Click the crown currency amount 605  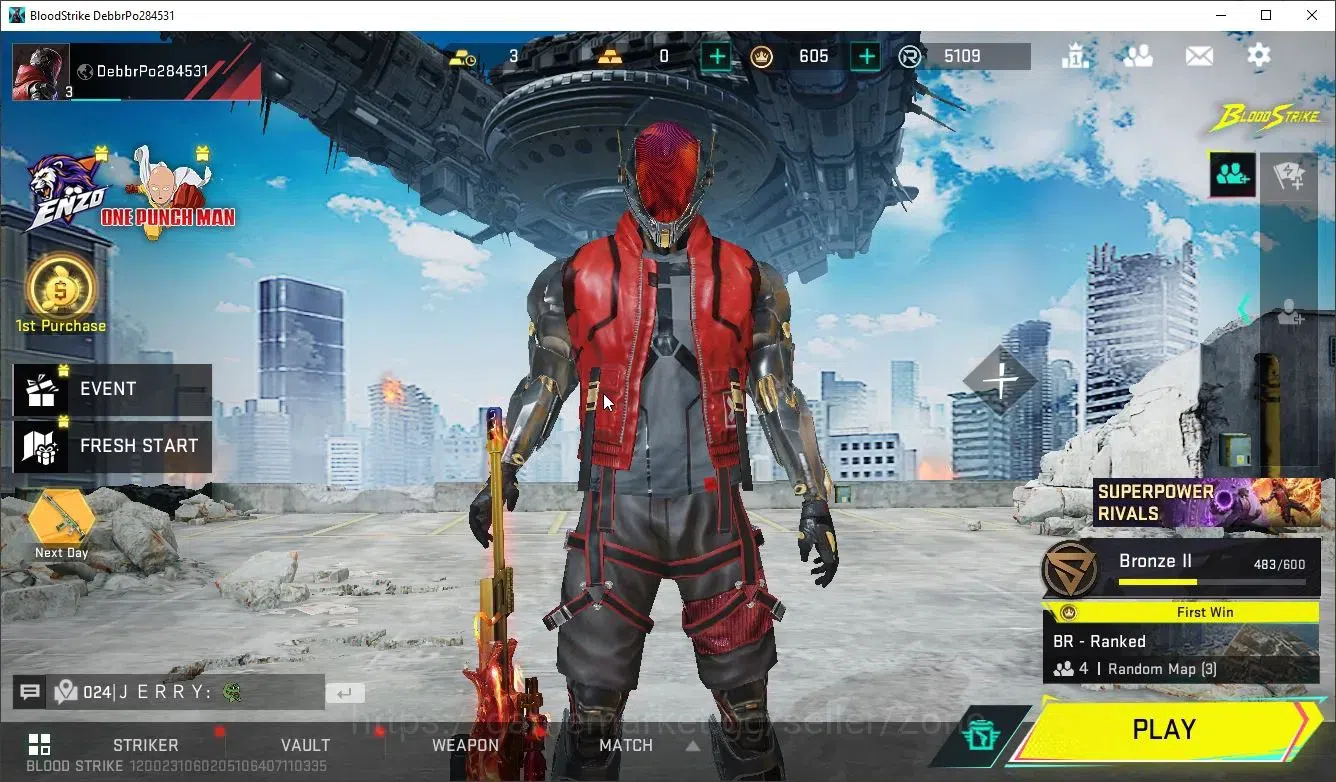[814, 56]
